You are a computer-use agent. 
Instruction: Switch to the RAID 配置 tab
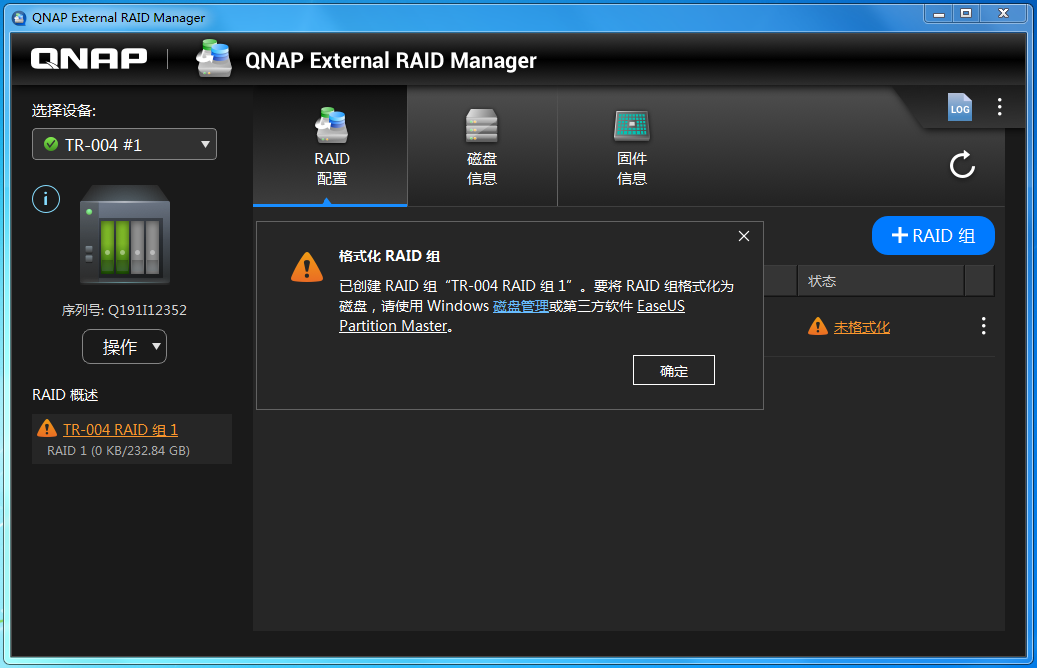click(331, 146)
